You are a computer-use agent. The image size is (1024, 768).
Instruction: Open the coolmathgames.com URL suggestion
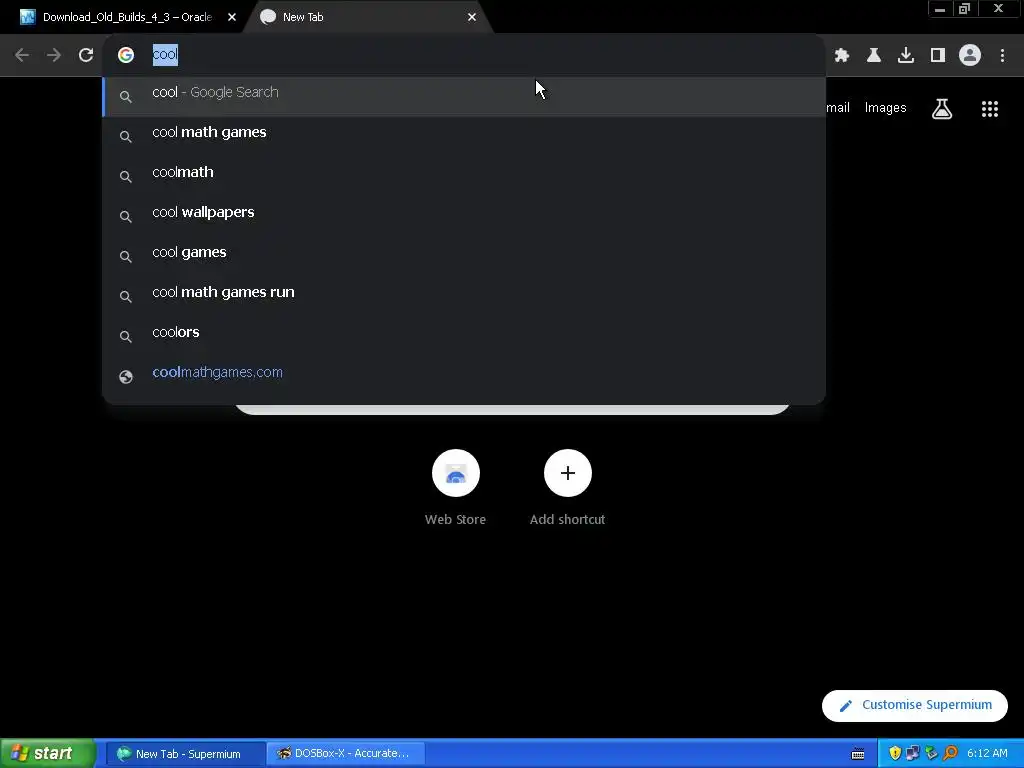point(464,376)
